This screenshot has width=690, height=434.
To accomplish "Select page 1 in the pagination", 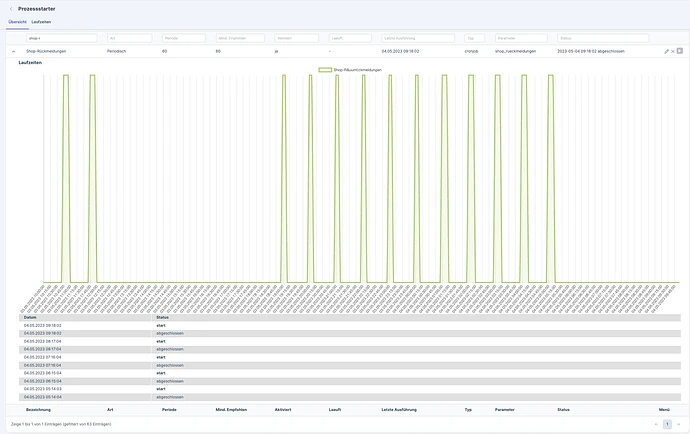I will pyautogui.click(x=667, y=424).
